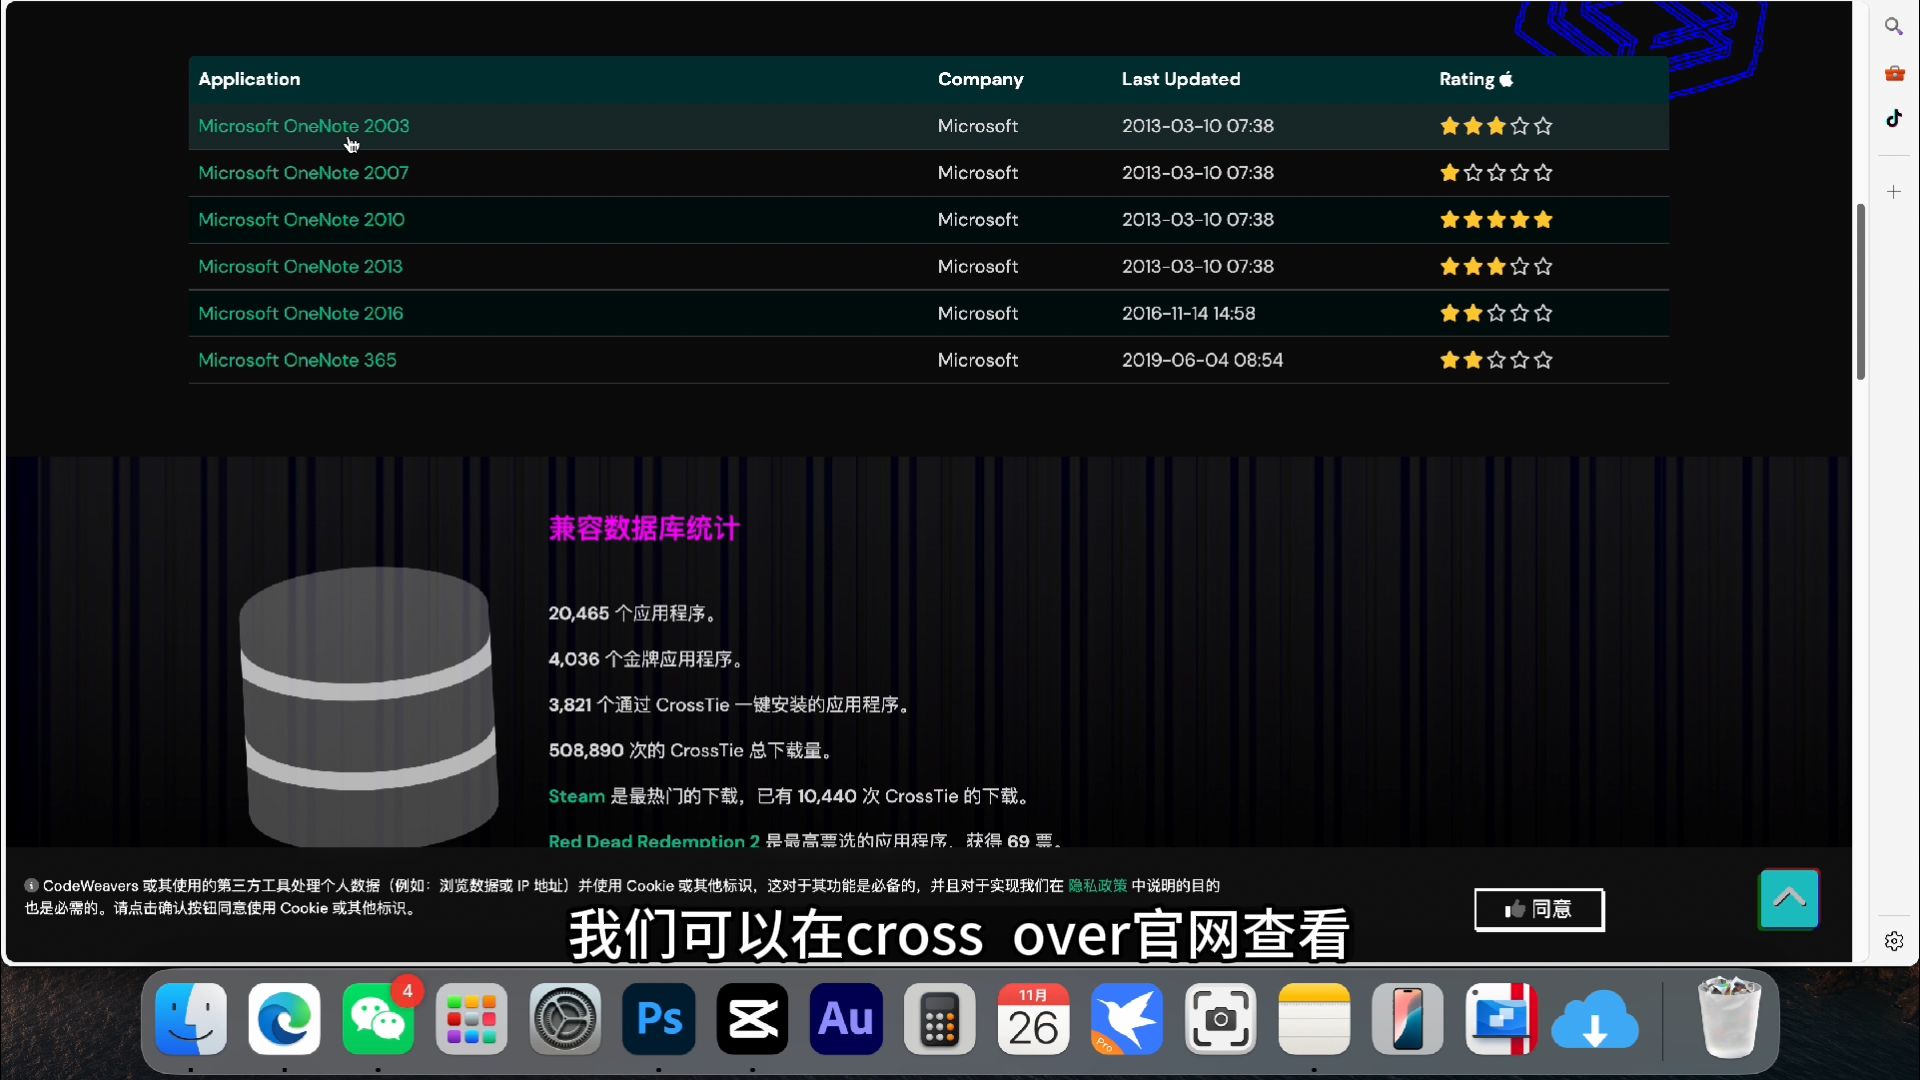The height and width of the screenshot is (1080, 1920).
Task: Open the iPhone mirroring app in dock
Action: [1407, 1019]
